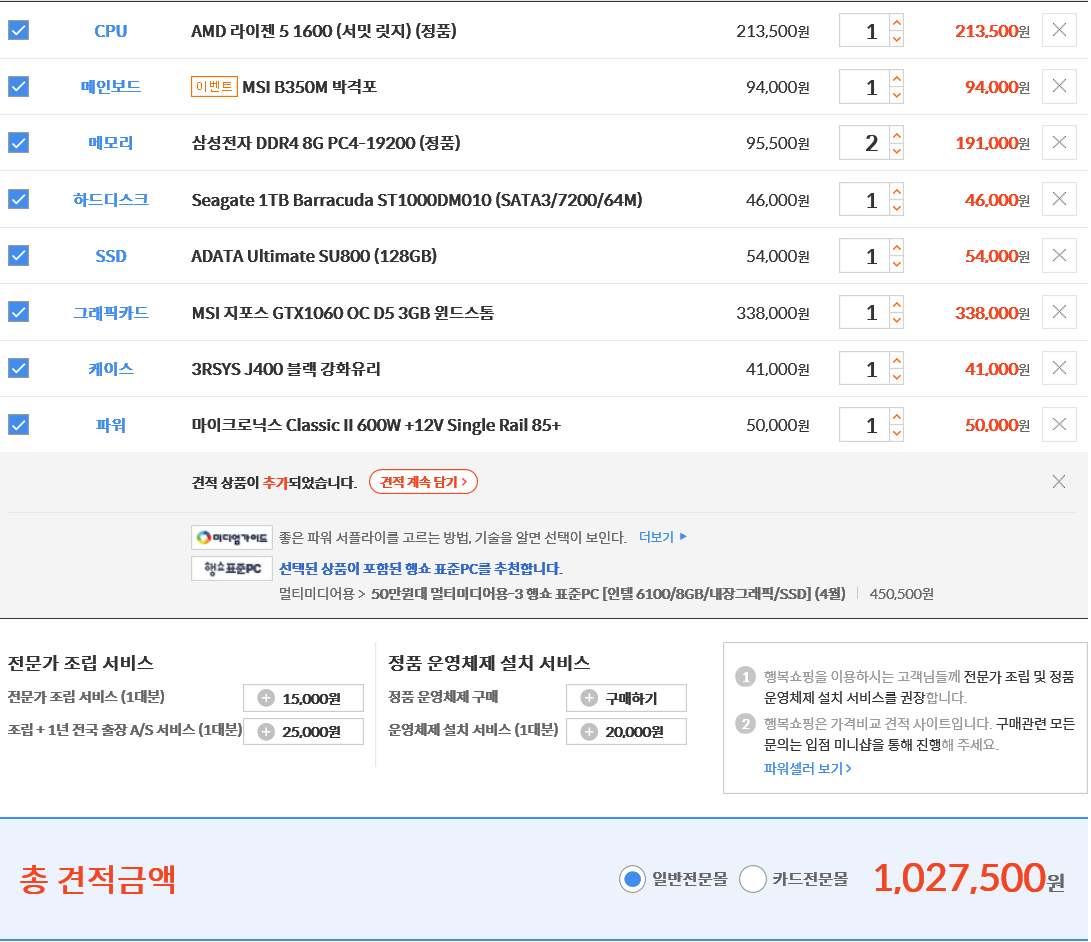Click the 미디어가이드 logo badge
The width and height of the screenshot is (1091, 942).
click(x=232, y=538)
